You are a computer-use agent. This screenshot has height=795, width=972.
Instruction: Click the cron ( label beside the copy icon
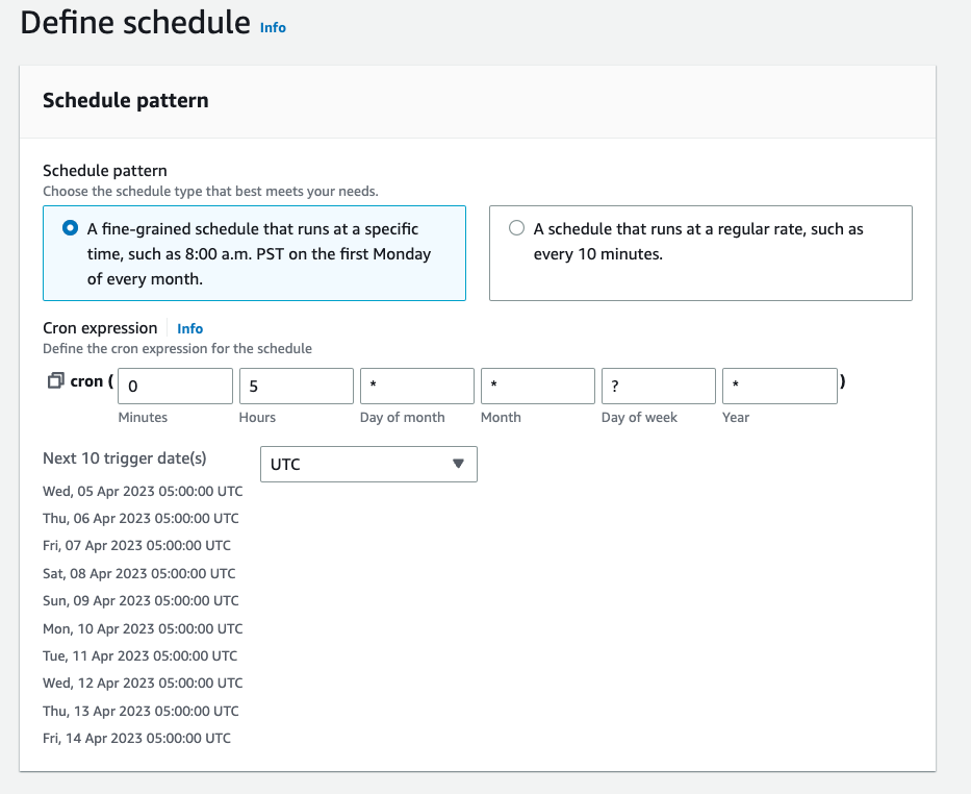90,380
